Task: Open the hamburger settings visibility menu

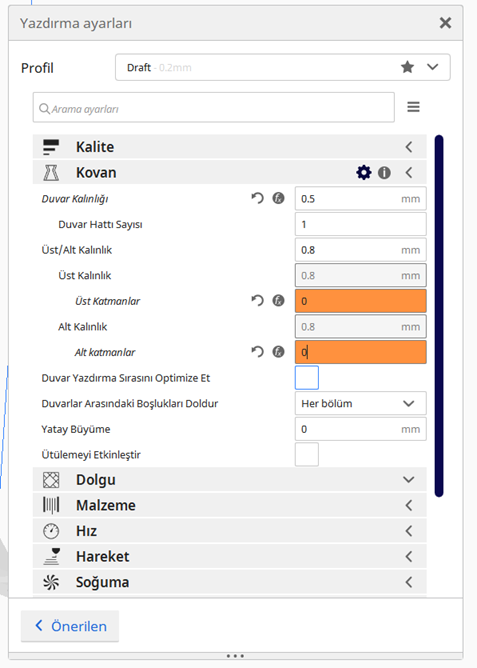Action: [x=413, y=107]
